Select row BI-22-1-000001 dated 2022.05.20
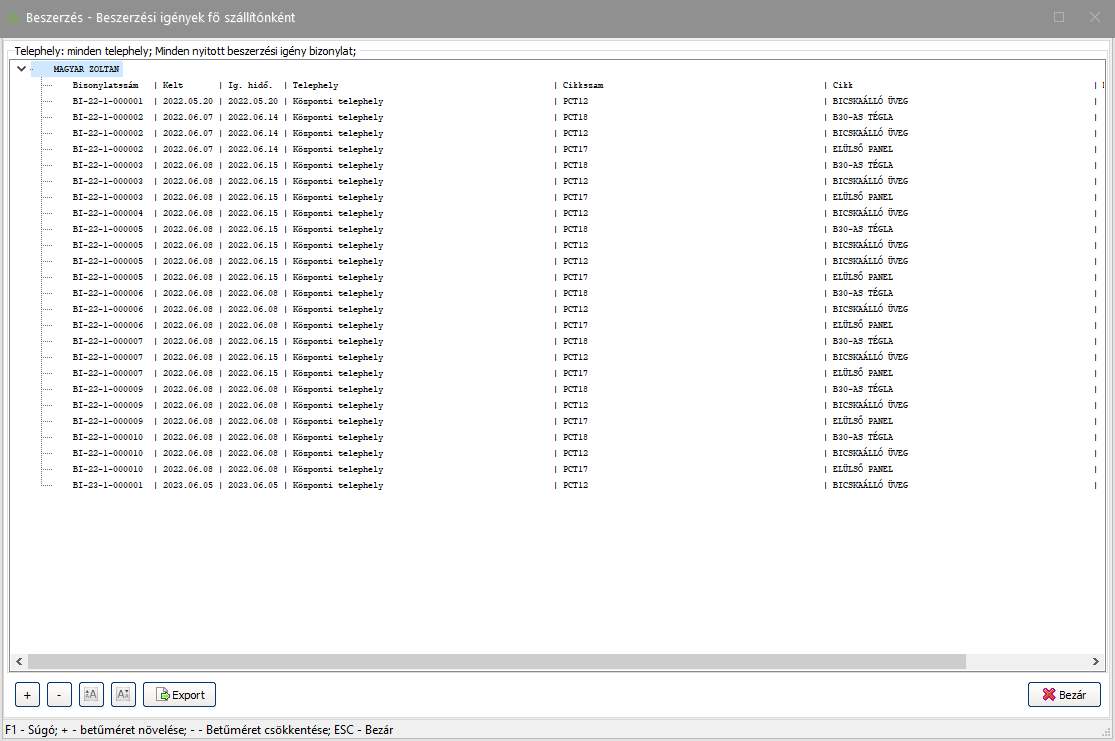Viewport: 1115px width, 741px height. [x=108, y=101]
